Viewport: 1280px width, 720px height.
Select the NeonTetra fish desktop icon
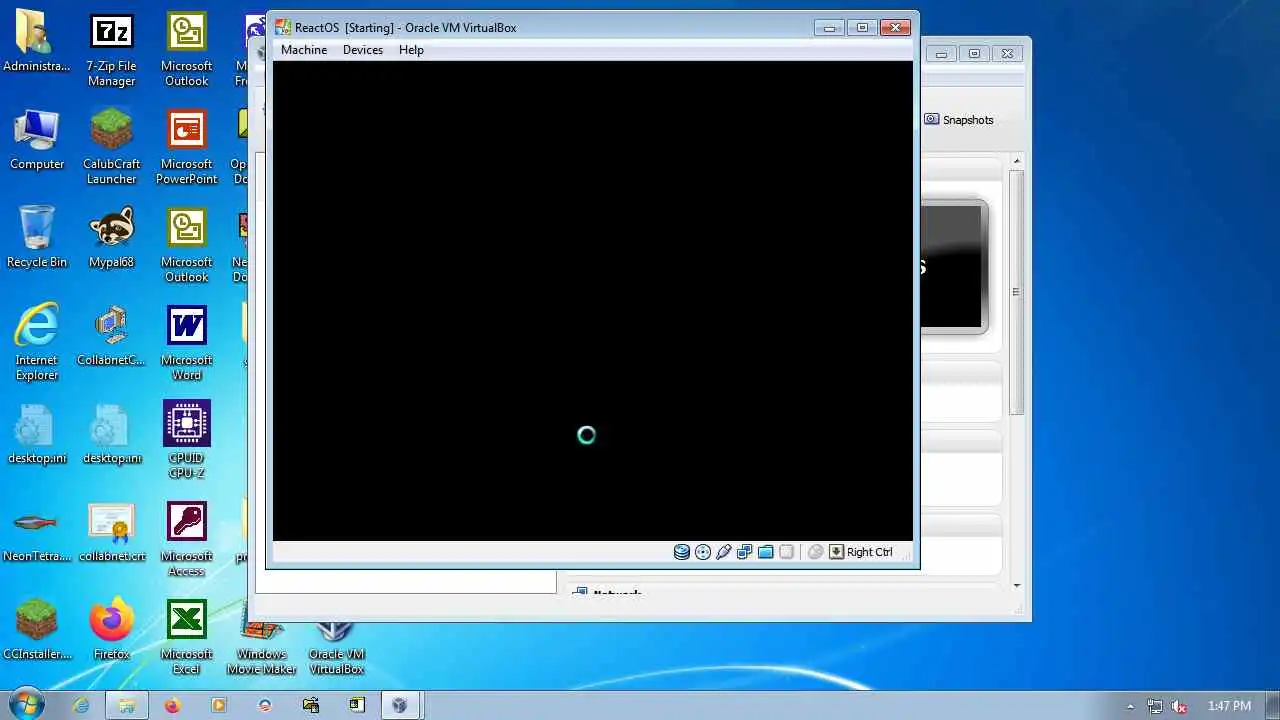[x=37, y=532]
